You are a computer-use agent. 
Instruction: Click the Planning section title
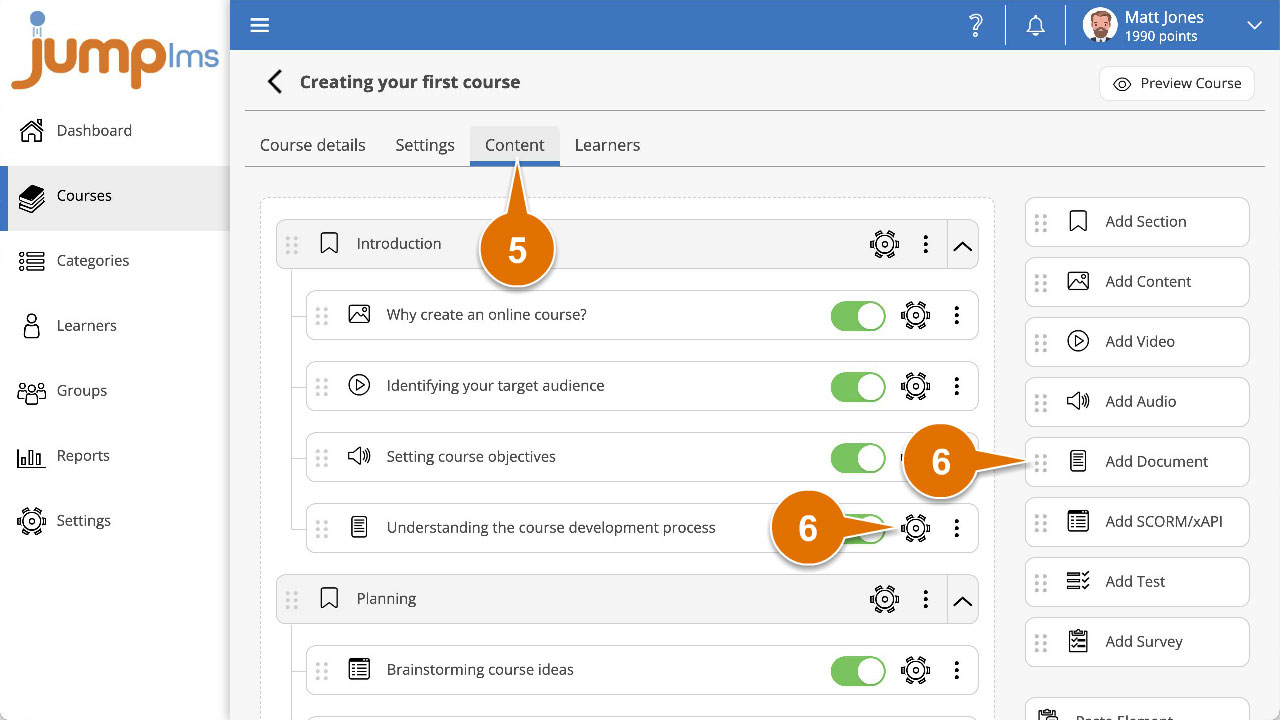click(x=386, y=599)
